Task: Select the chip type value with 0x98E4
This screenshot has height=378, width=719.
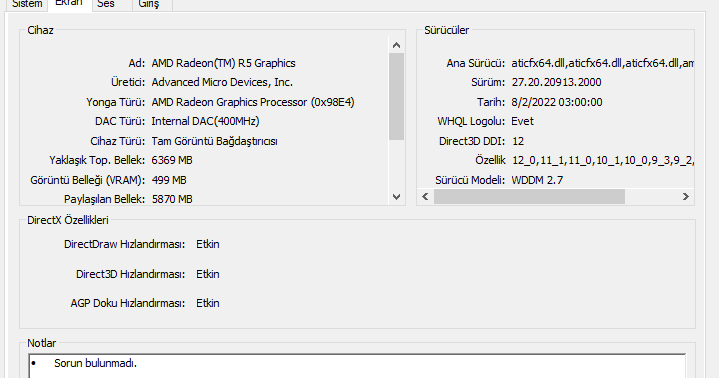Action: click(253, 102)
